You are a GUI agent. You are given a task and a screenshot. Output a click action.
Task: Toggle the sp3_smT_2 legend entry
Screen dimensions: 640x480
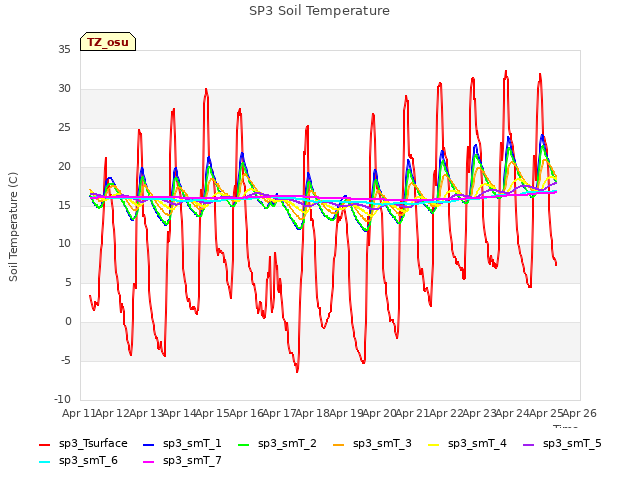[277, 444]
